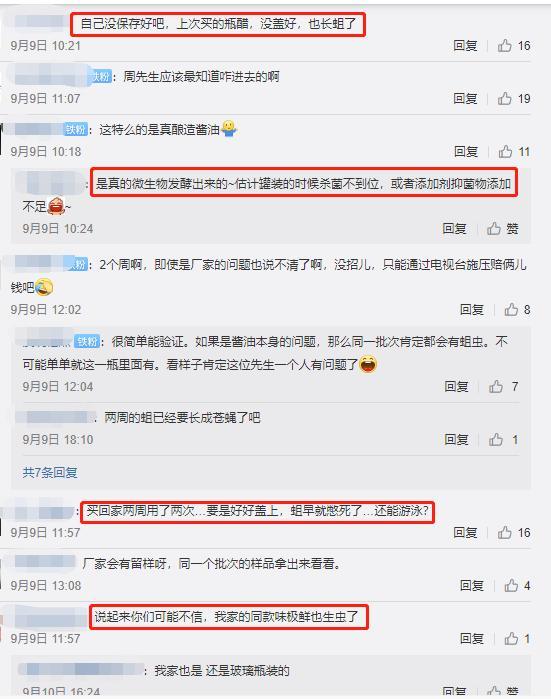
Task: Click 回复 on the 13:08 comment
Action: click(x=472, y=585)
